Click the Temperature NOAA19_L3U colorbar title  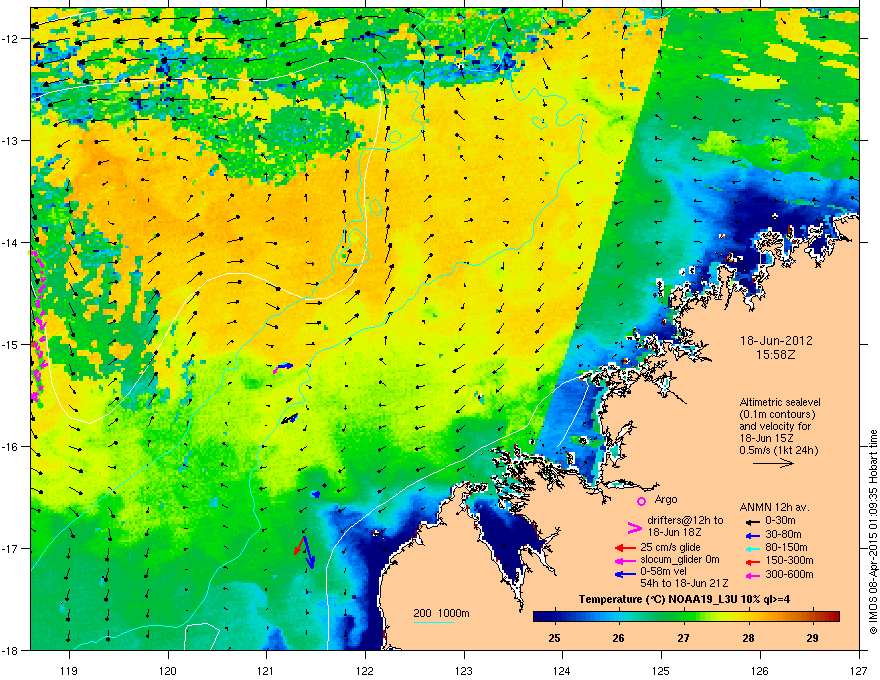pyautogui.click(x=685, y=599)
